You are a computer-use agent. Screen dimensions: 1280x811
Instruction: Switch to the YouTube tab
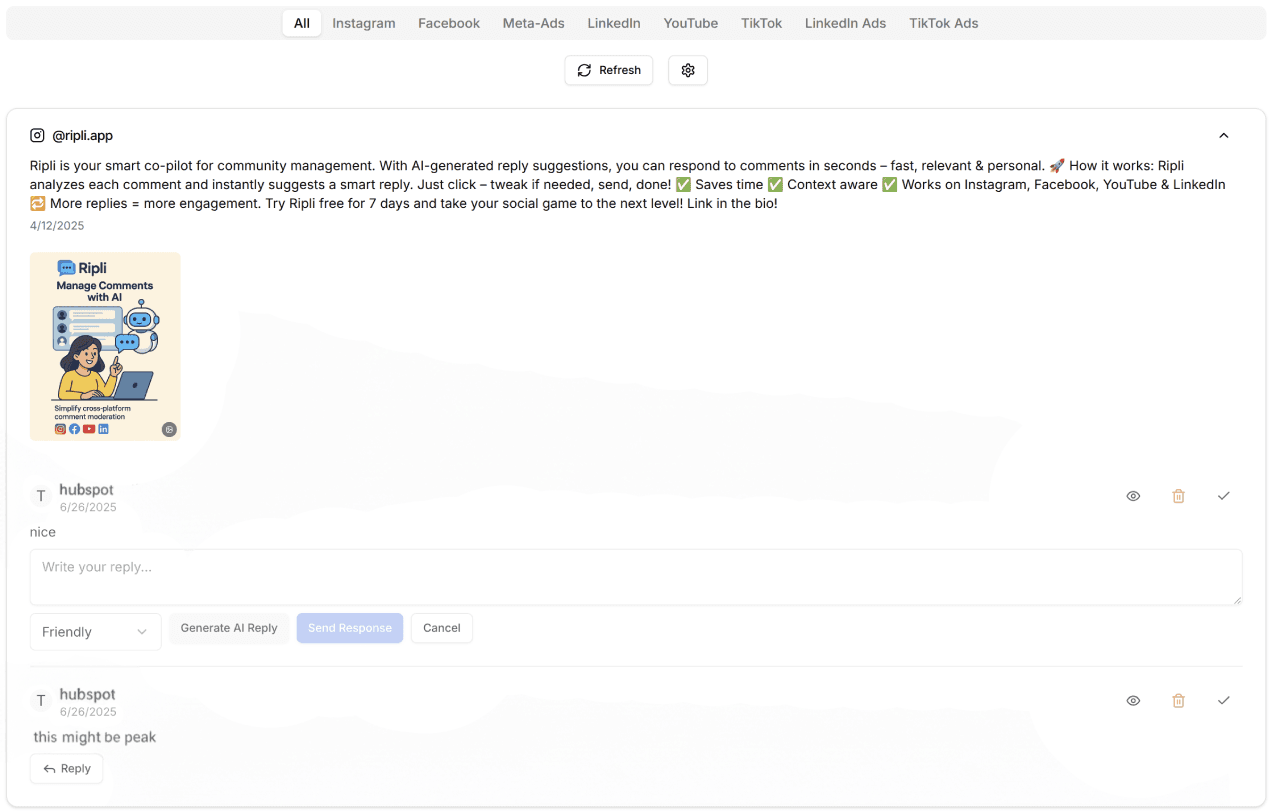click(x=690, y=23)
